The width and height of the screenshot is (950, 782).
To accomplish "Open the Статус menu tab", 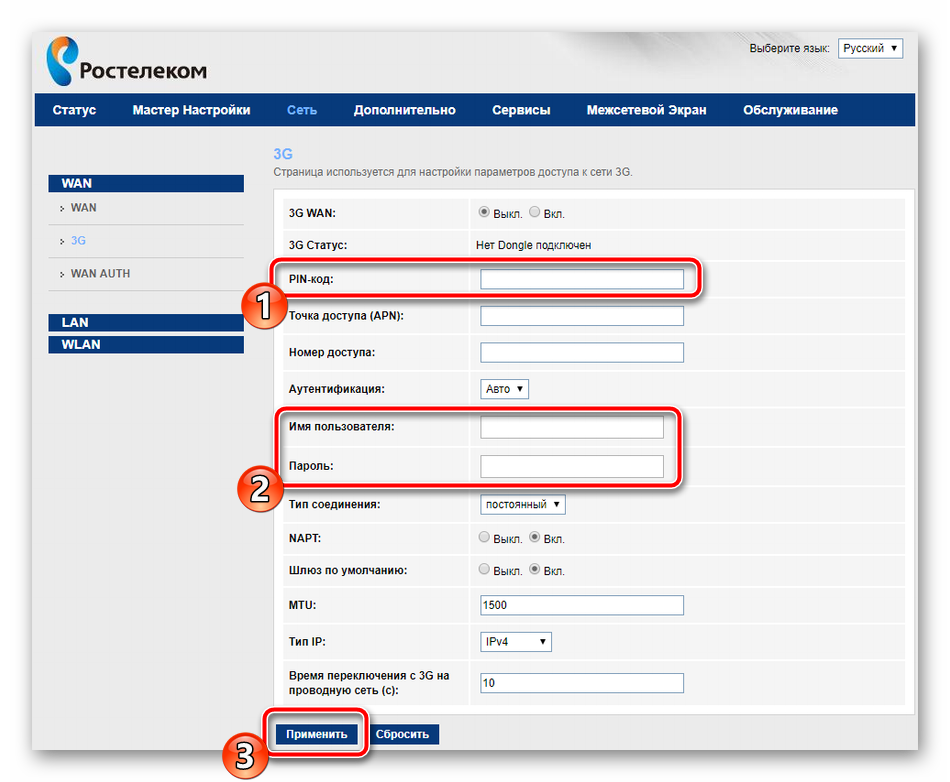I will (74, 110).
